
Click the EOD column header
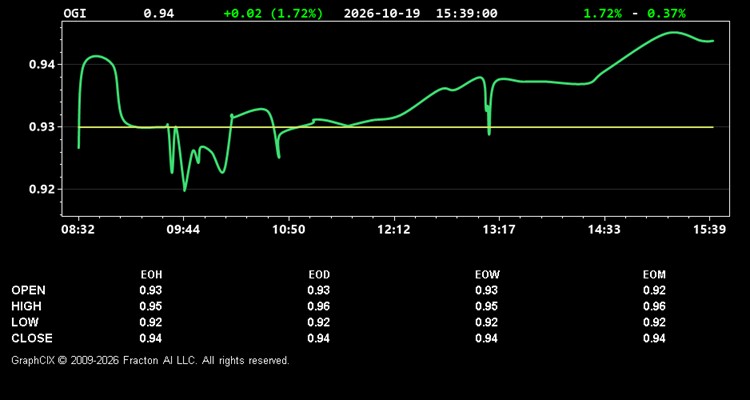click(319, 275)
